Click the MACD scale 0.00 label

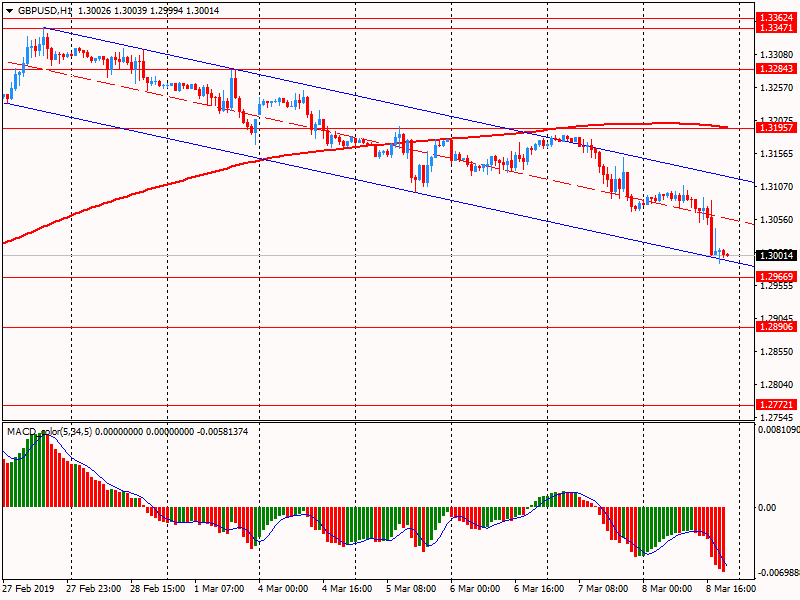[767, 508]
